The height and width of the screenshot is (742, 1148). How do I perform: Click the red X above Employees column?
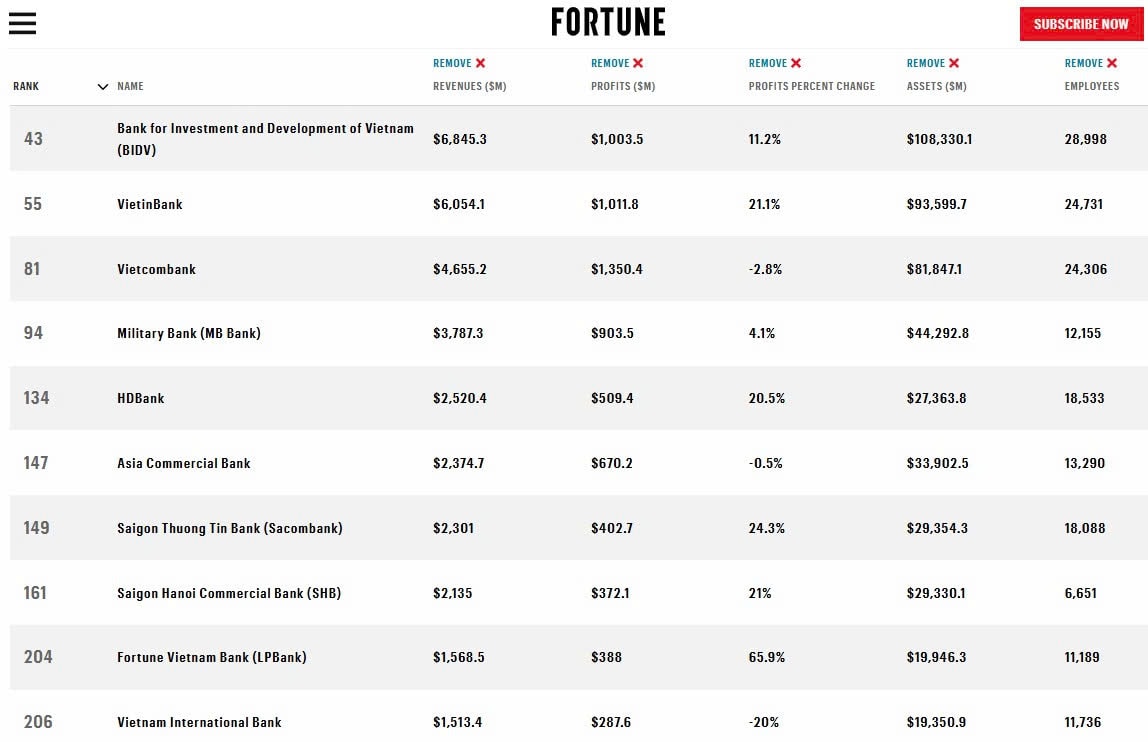point(1112,63)
